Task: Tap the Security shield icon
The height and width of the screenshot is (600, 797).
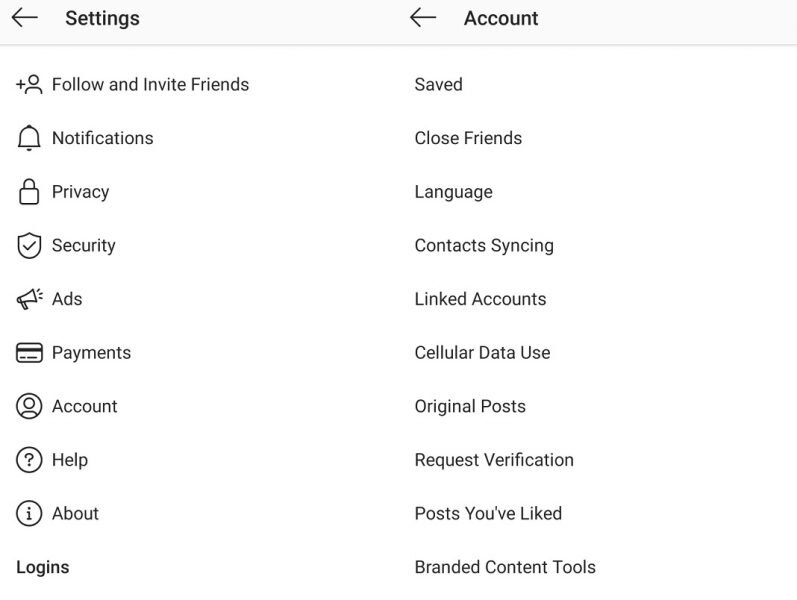Action: pyautogui.click(x=29, y=246)
